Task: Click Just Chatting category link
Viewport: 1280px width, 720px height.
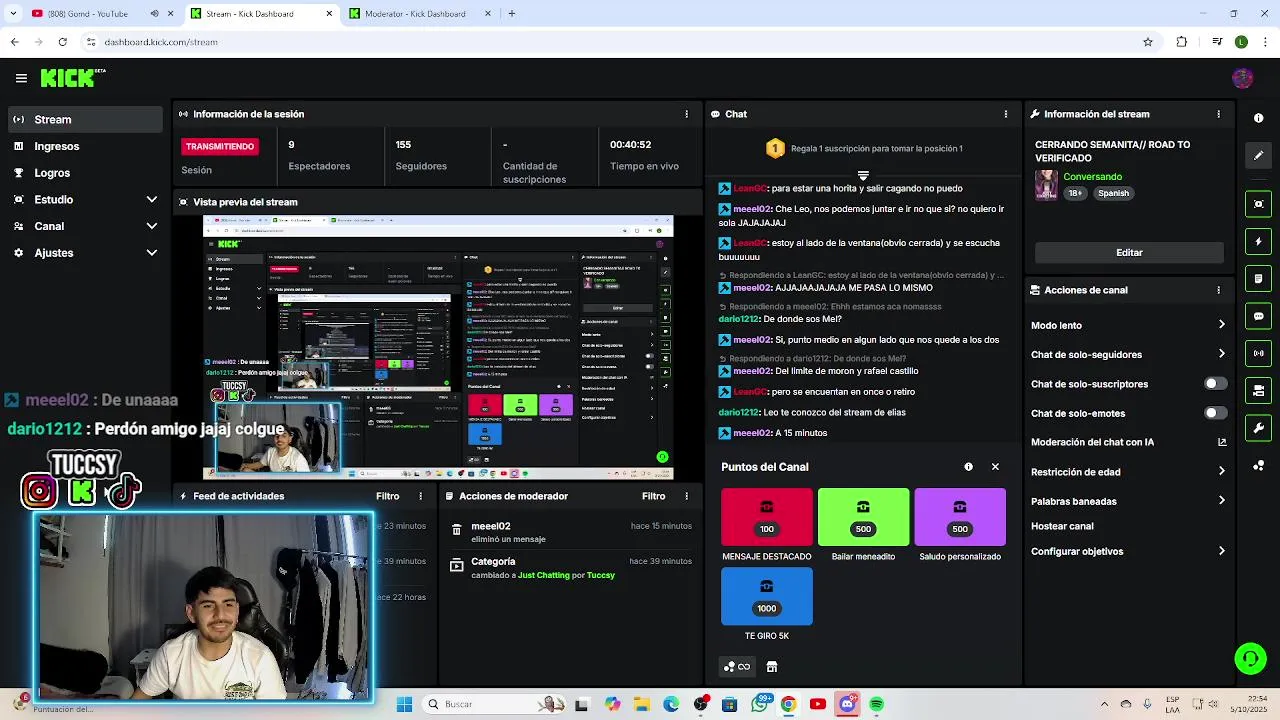Action: (x=543, y=575)
